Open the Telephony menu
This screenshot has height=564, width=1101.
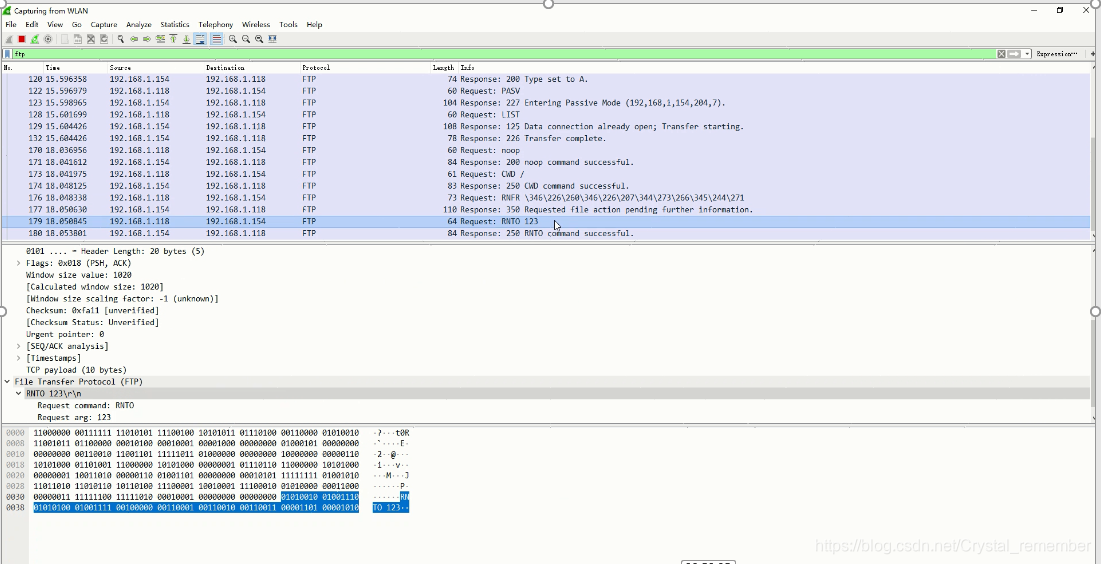[x=216, y=25]
